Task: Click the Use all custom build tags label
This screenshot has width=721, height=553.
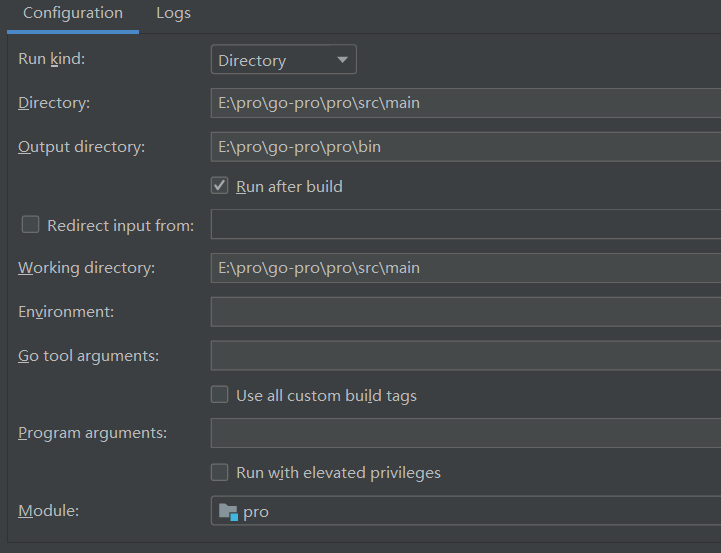Action: [326, 396]
